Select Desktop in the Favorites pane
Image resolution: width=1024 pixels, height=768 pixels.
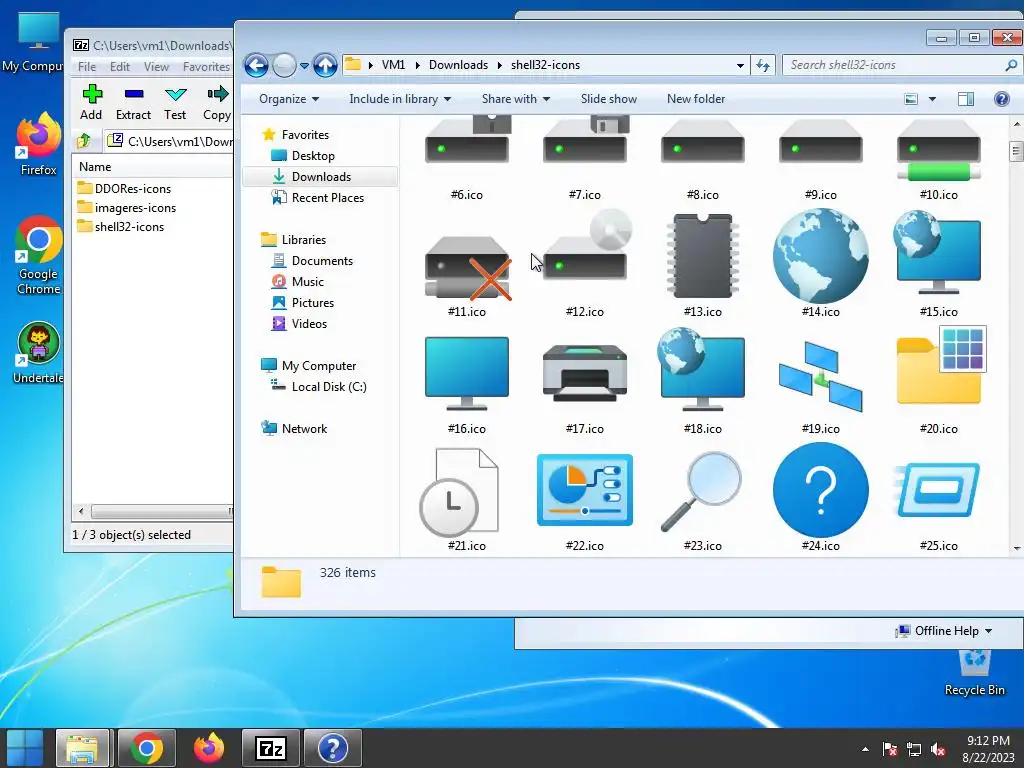[x=313, y=155]
